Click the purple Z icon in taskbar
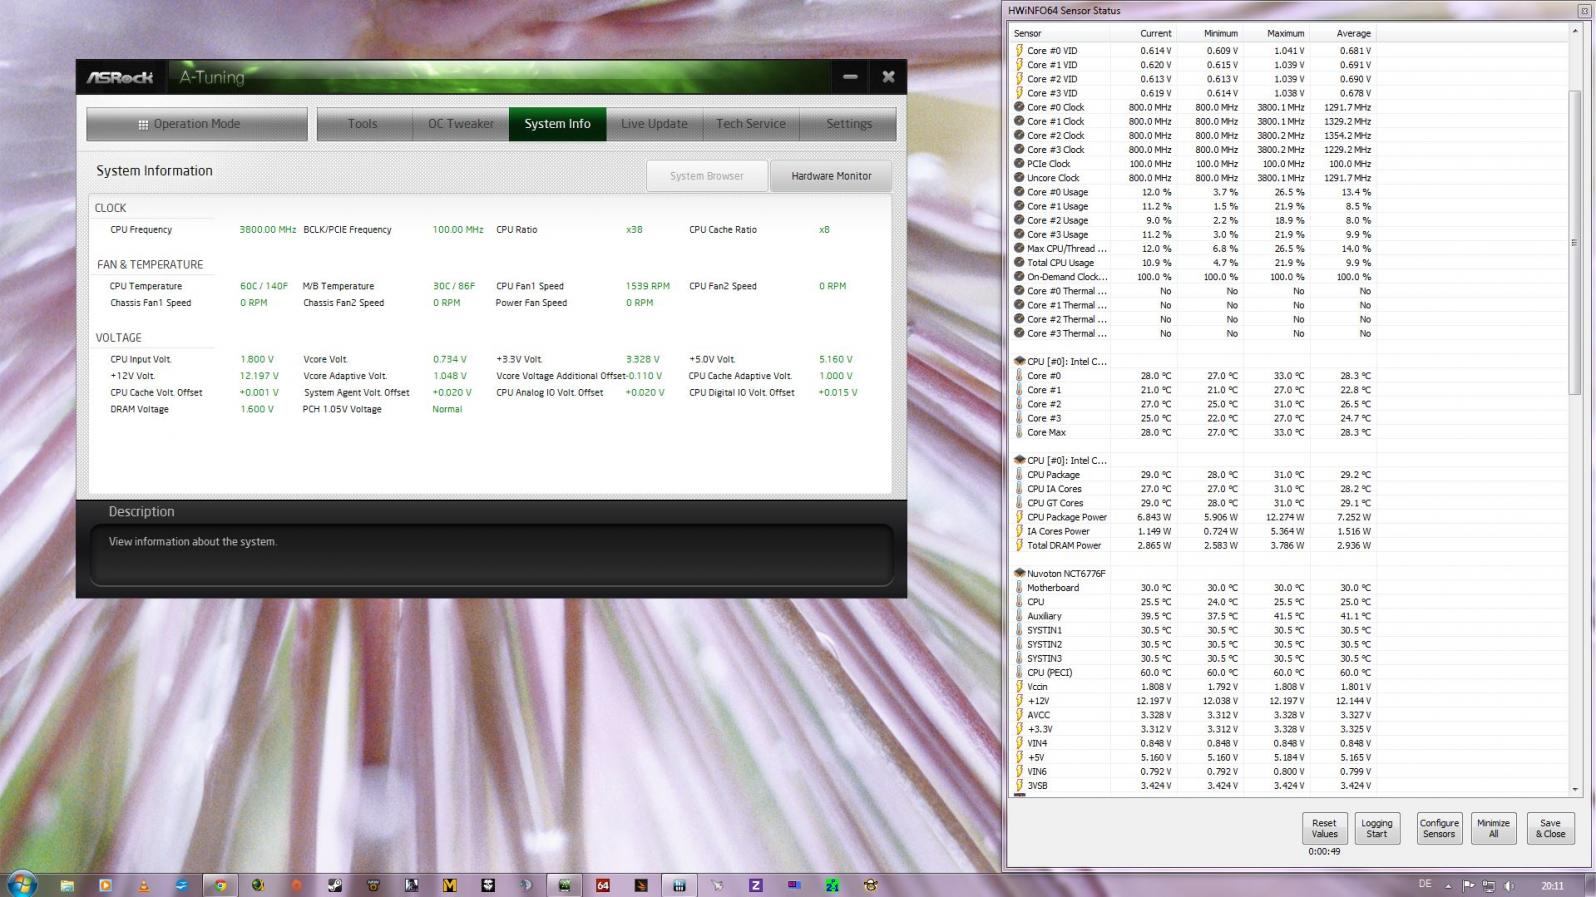Viewport: 1596px width, 897px height. click(755, 885)
